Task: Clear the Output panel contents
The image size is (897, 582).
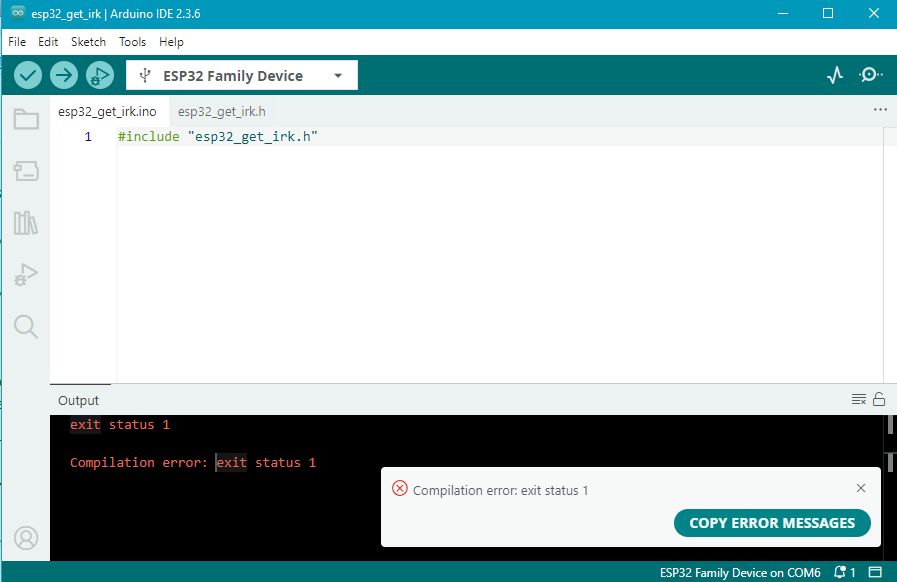Action: [858, 399]
